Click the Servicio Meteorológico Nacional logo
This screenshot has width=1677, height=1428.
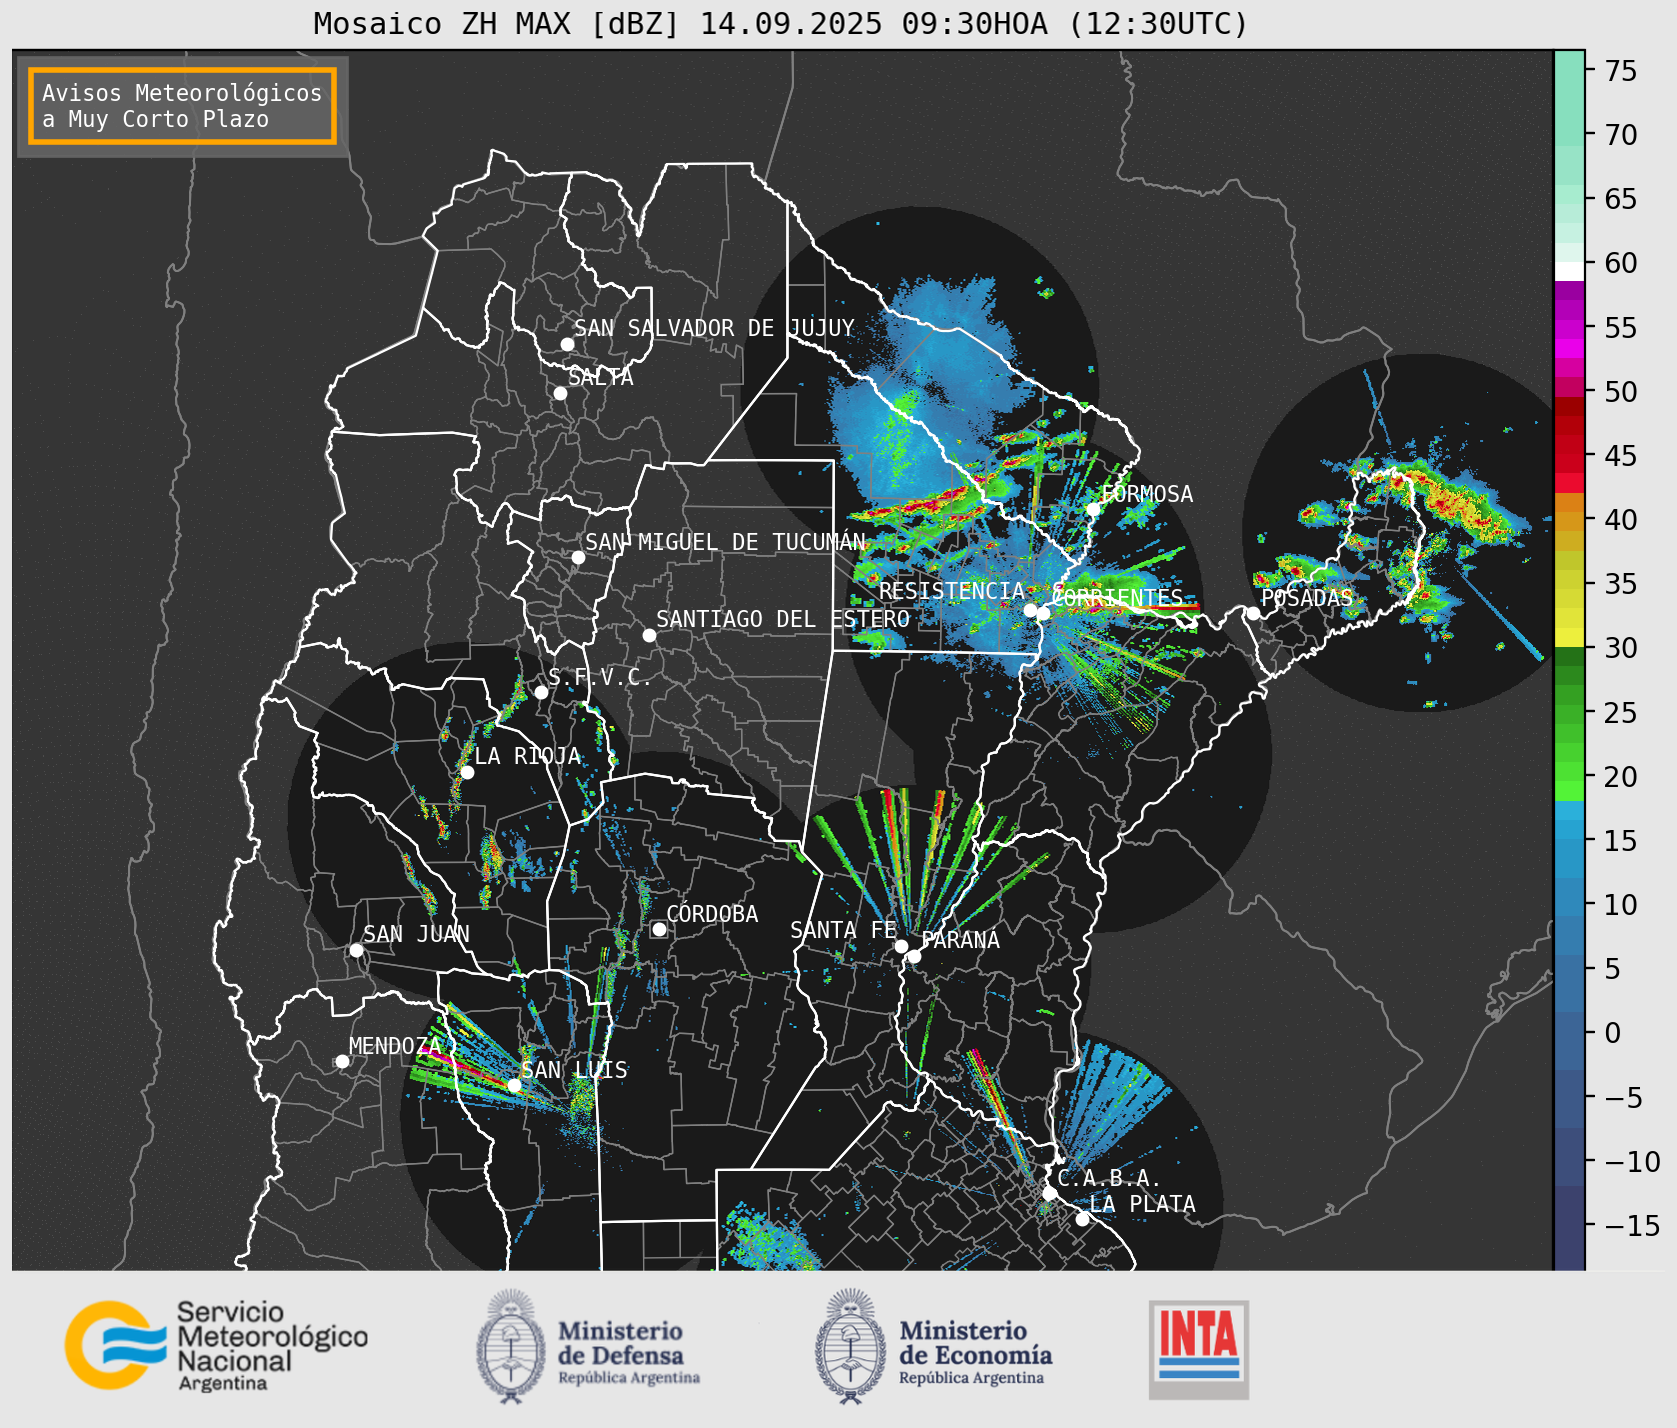[216, 1345]
